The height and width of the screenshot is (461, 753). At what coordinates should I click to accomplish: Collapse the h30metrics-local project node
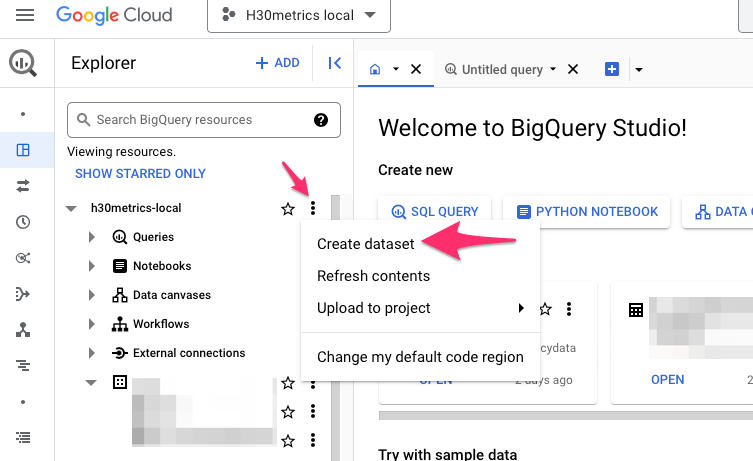(70, 208)
